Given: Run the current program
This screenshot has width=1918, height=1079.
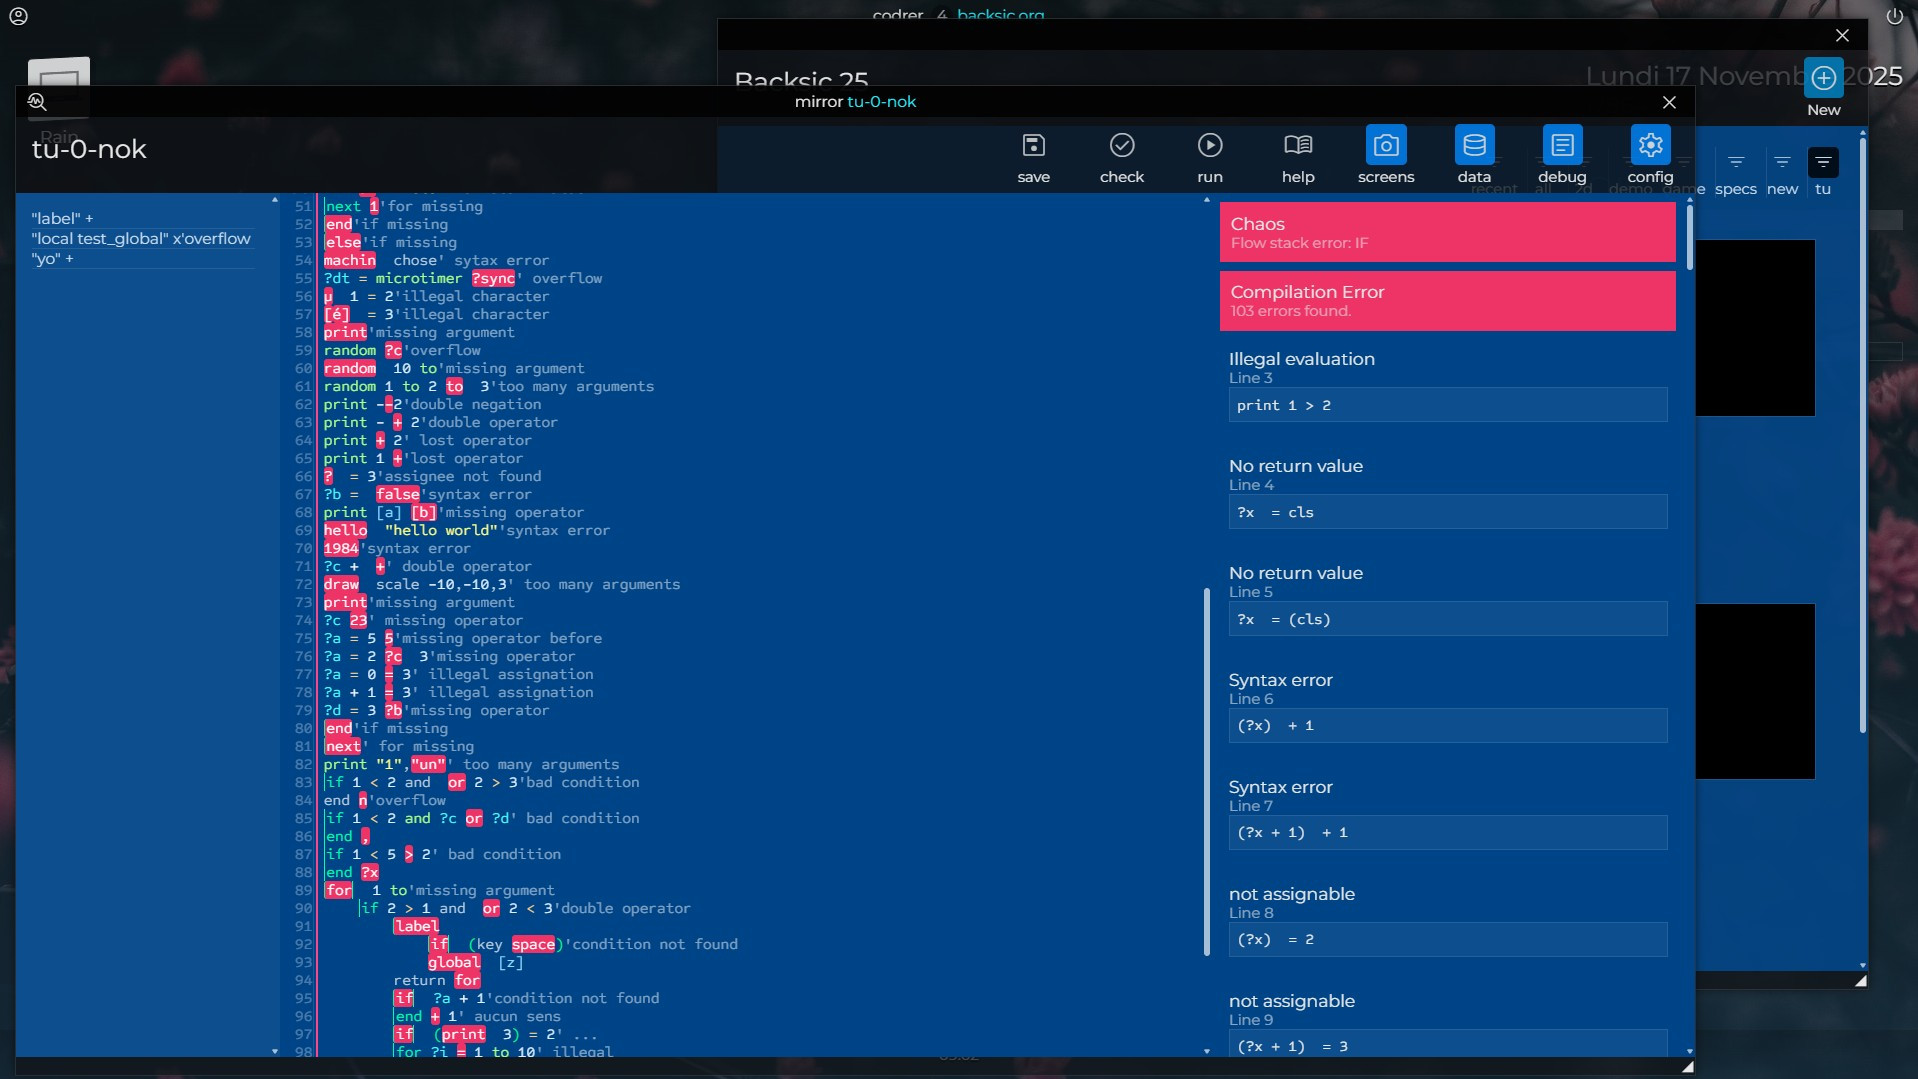Looking at the screenshot, I should [x=1209, y=157].
